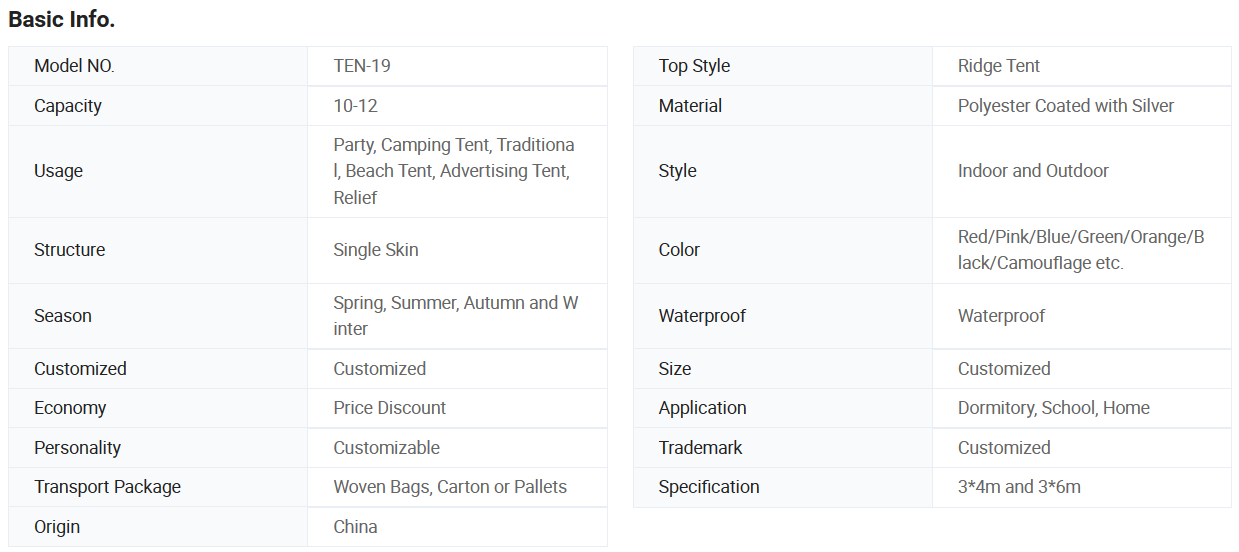This screenshot has height=552, width=1239.
Task: Click the Indoor and Outdoor style value
Action: pos(1033,171)
